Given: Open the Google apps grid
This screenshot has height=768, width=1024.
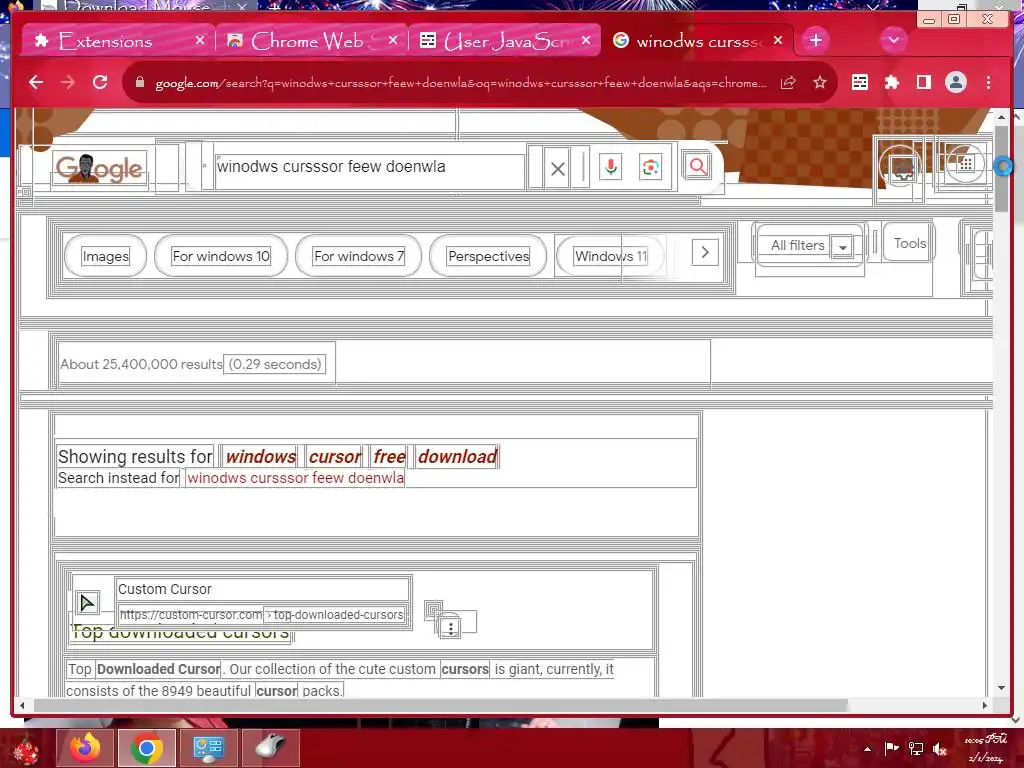Looking at the screenshot, I should (966, 164).
